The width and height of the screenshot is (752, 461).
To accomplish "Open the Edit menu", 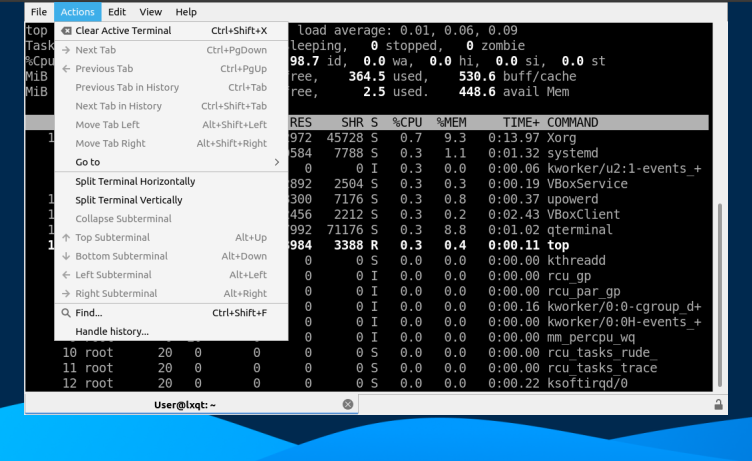I will [x=117, y=12].
